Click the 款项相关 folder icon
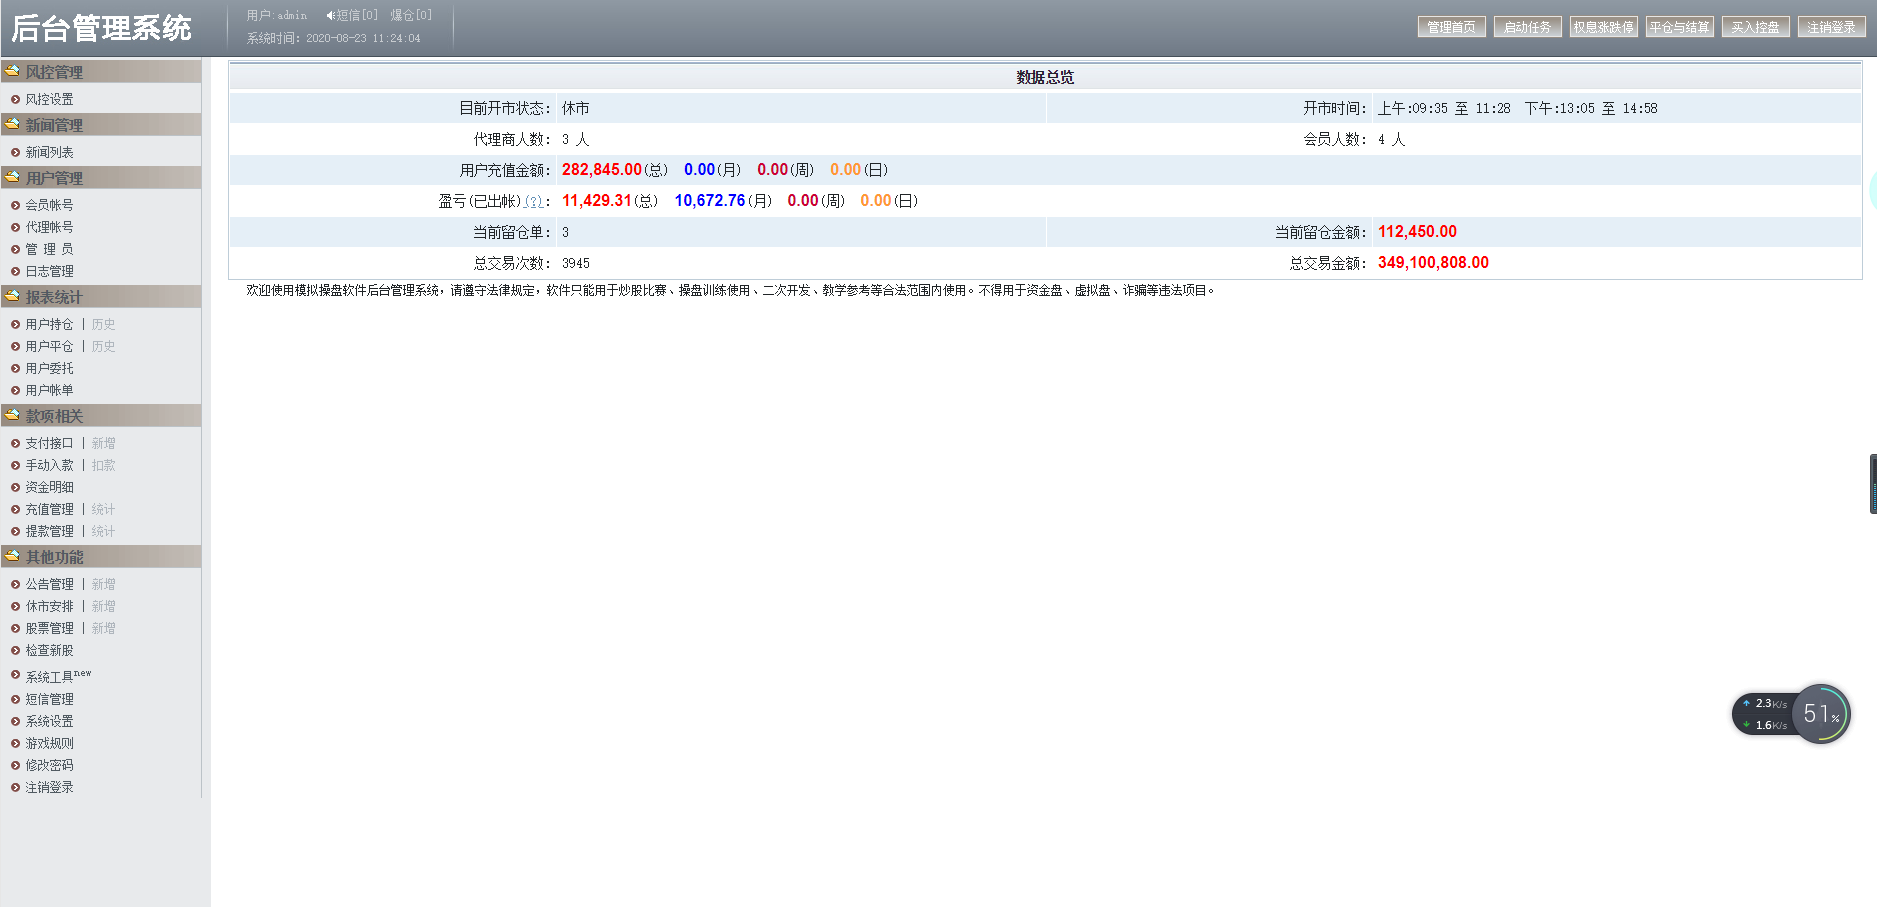This screenshot has width=1877, height=907. click(12, 415)
